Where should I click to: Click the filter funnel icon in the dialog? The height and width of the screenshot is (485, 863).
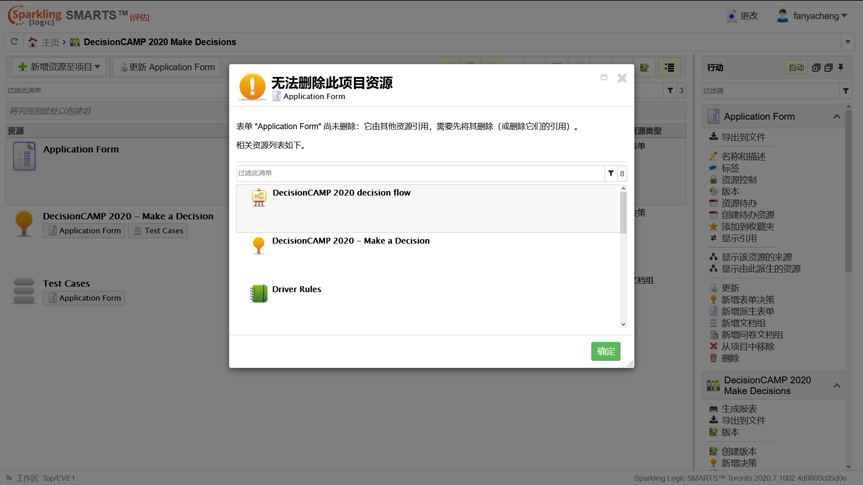click(x=610, y=173)
